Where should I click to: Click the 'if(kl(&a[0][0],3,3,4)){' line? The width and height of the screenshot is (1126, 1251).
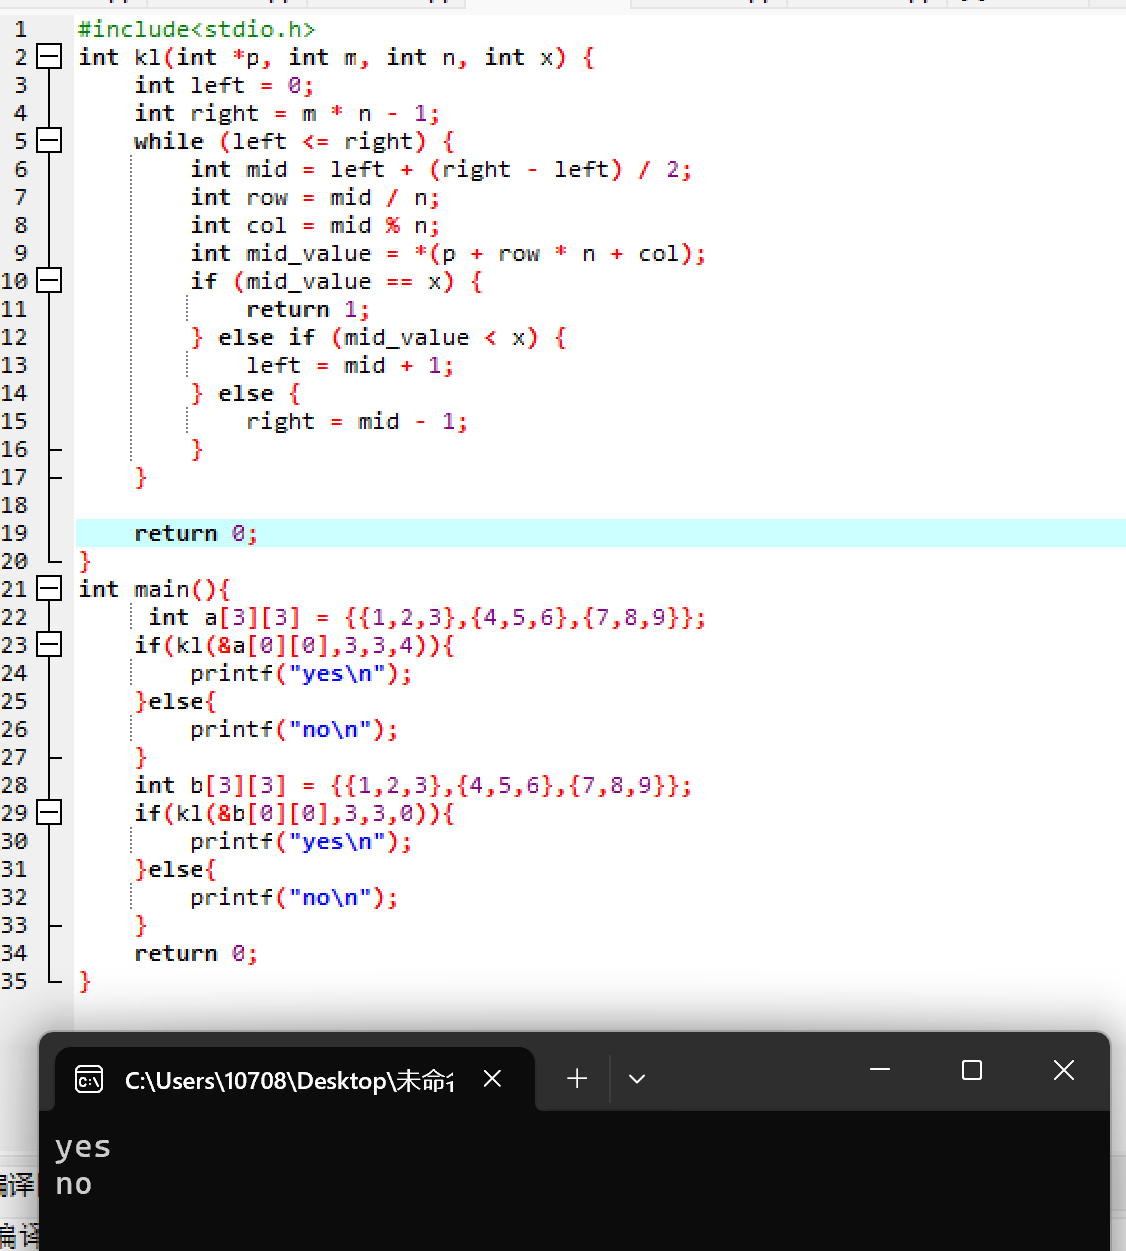(x=294, y=645)
